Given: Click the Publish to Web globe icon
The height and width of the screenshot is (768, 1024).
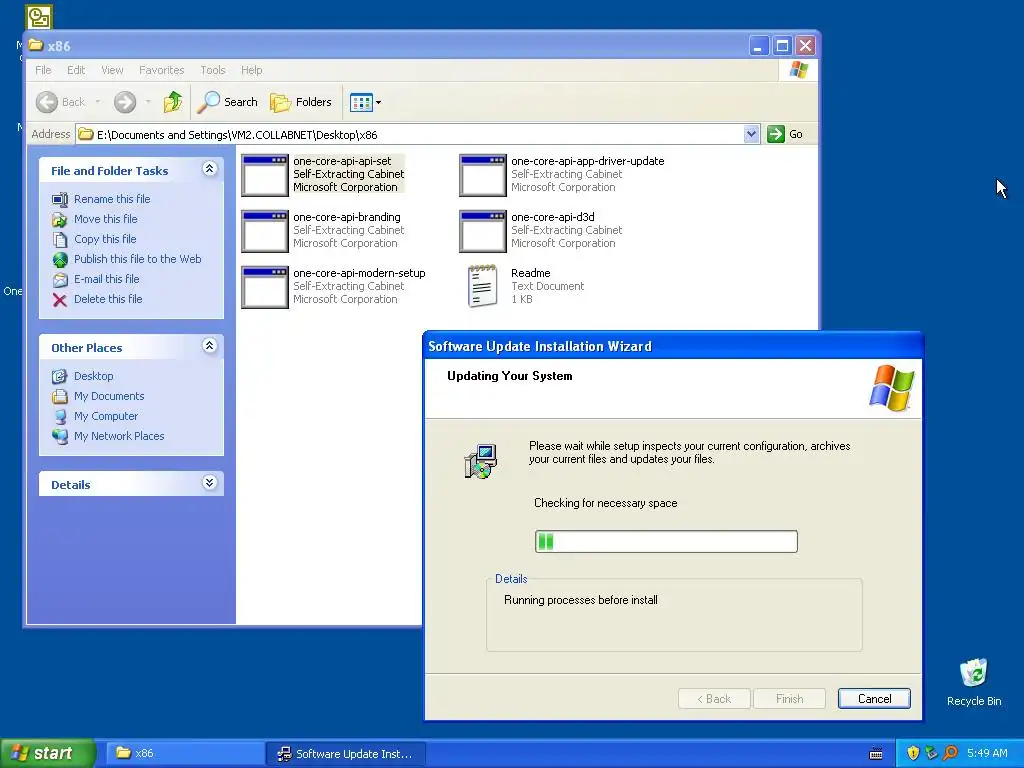Looking at the screenshot, I should [59, 259].
